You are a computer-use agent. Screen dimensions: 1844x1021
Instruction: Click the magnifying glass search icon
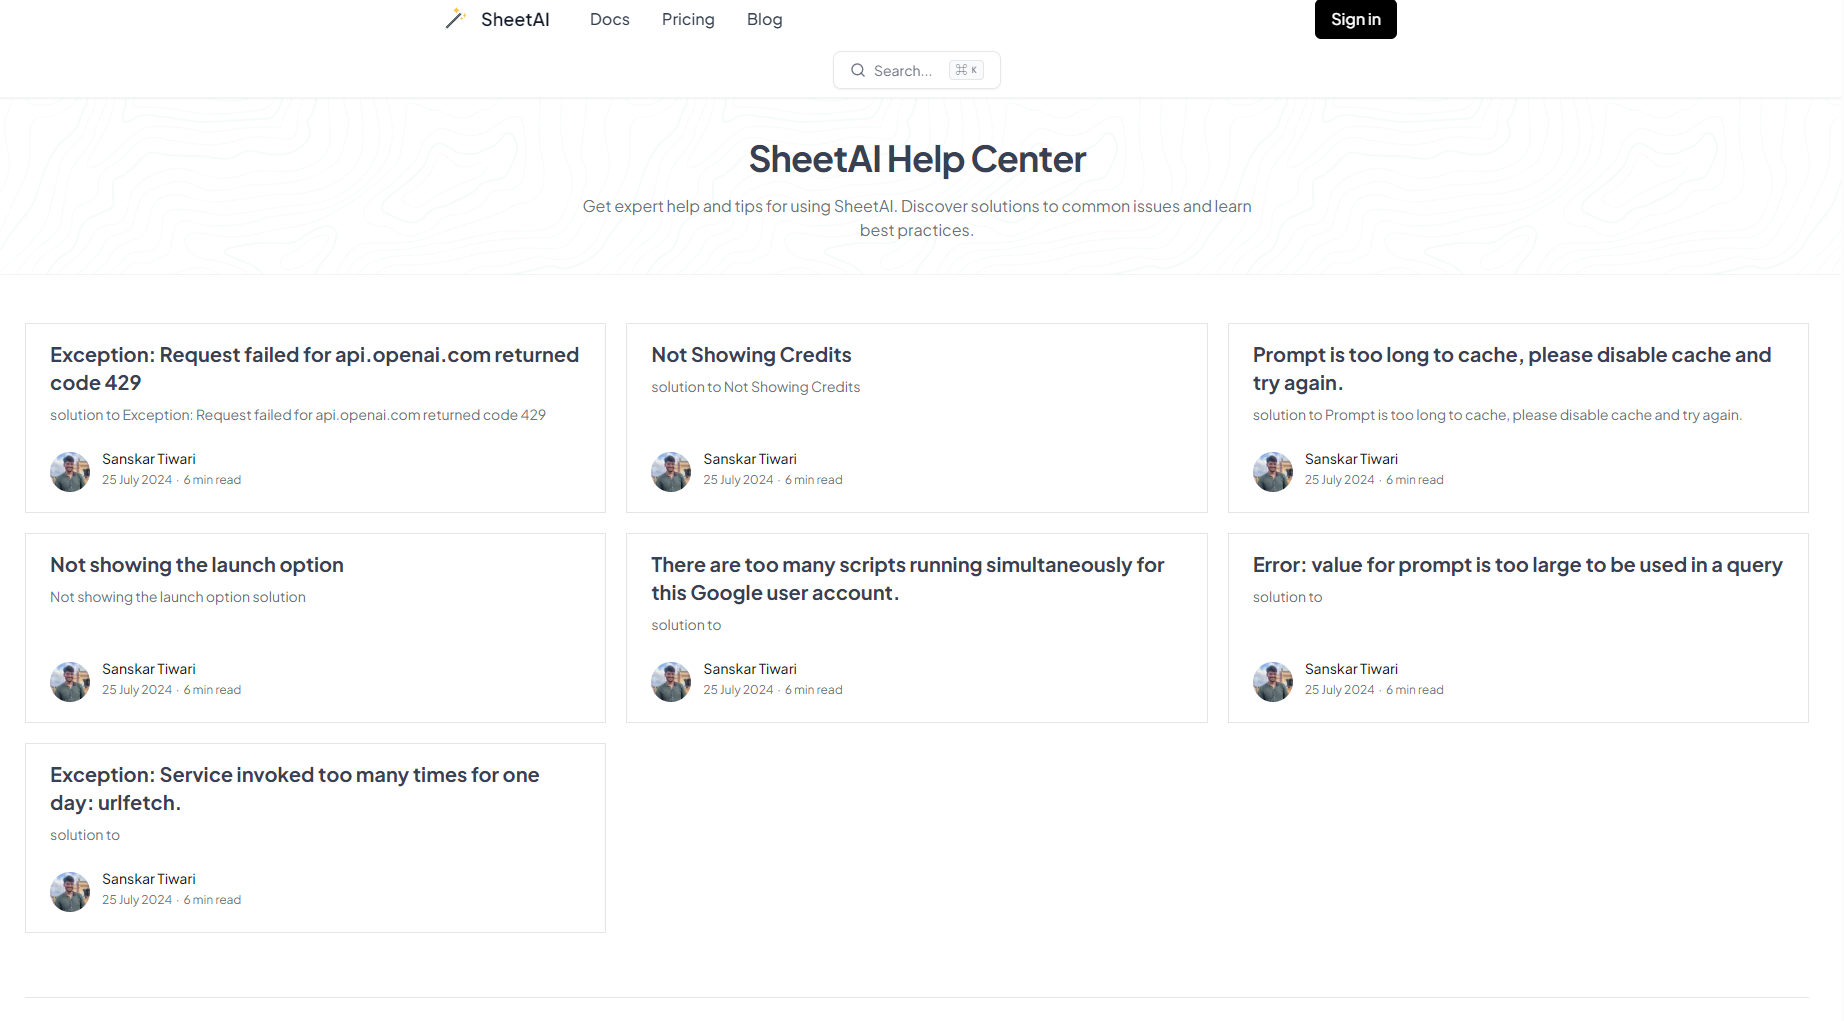857,70
